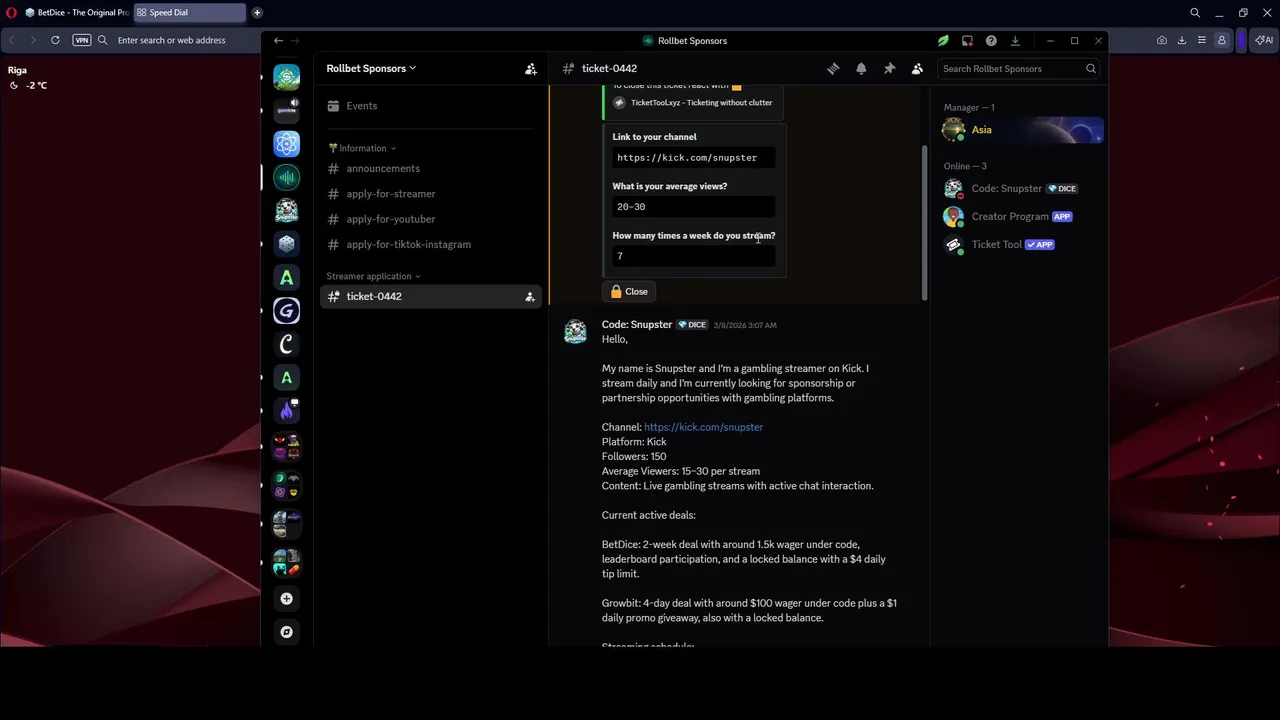Open Opera easy setup sliders icon

(x=1202, y=40)
